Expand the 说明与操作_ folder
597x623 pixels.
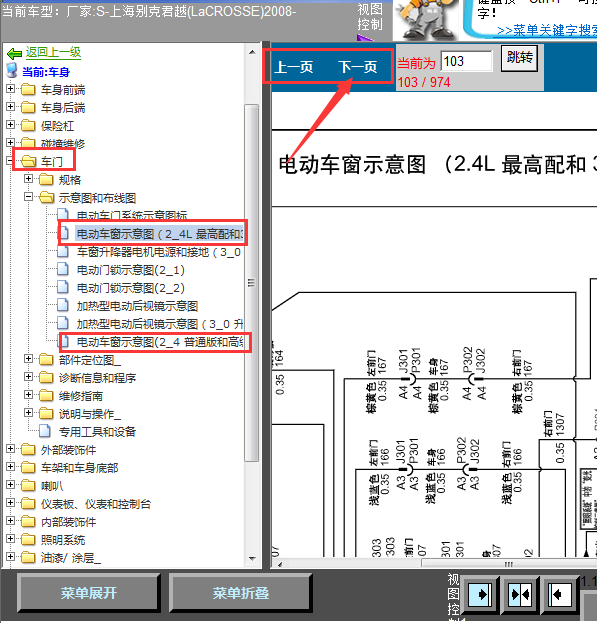tap(28, 412)
